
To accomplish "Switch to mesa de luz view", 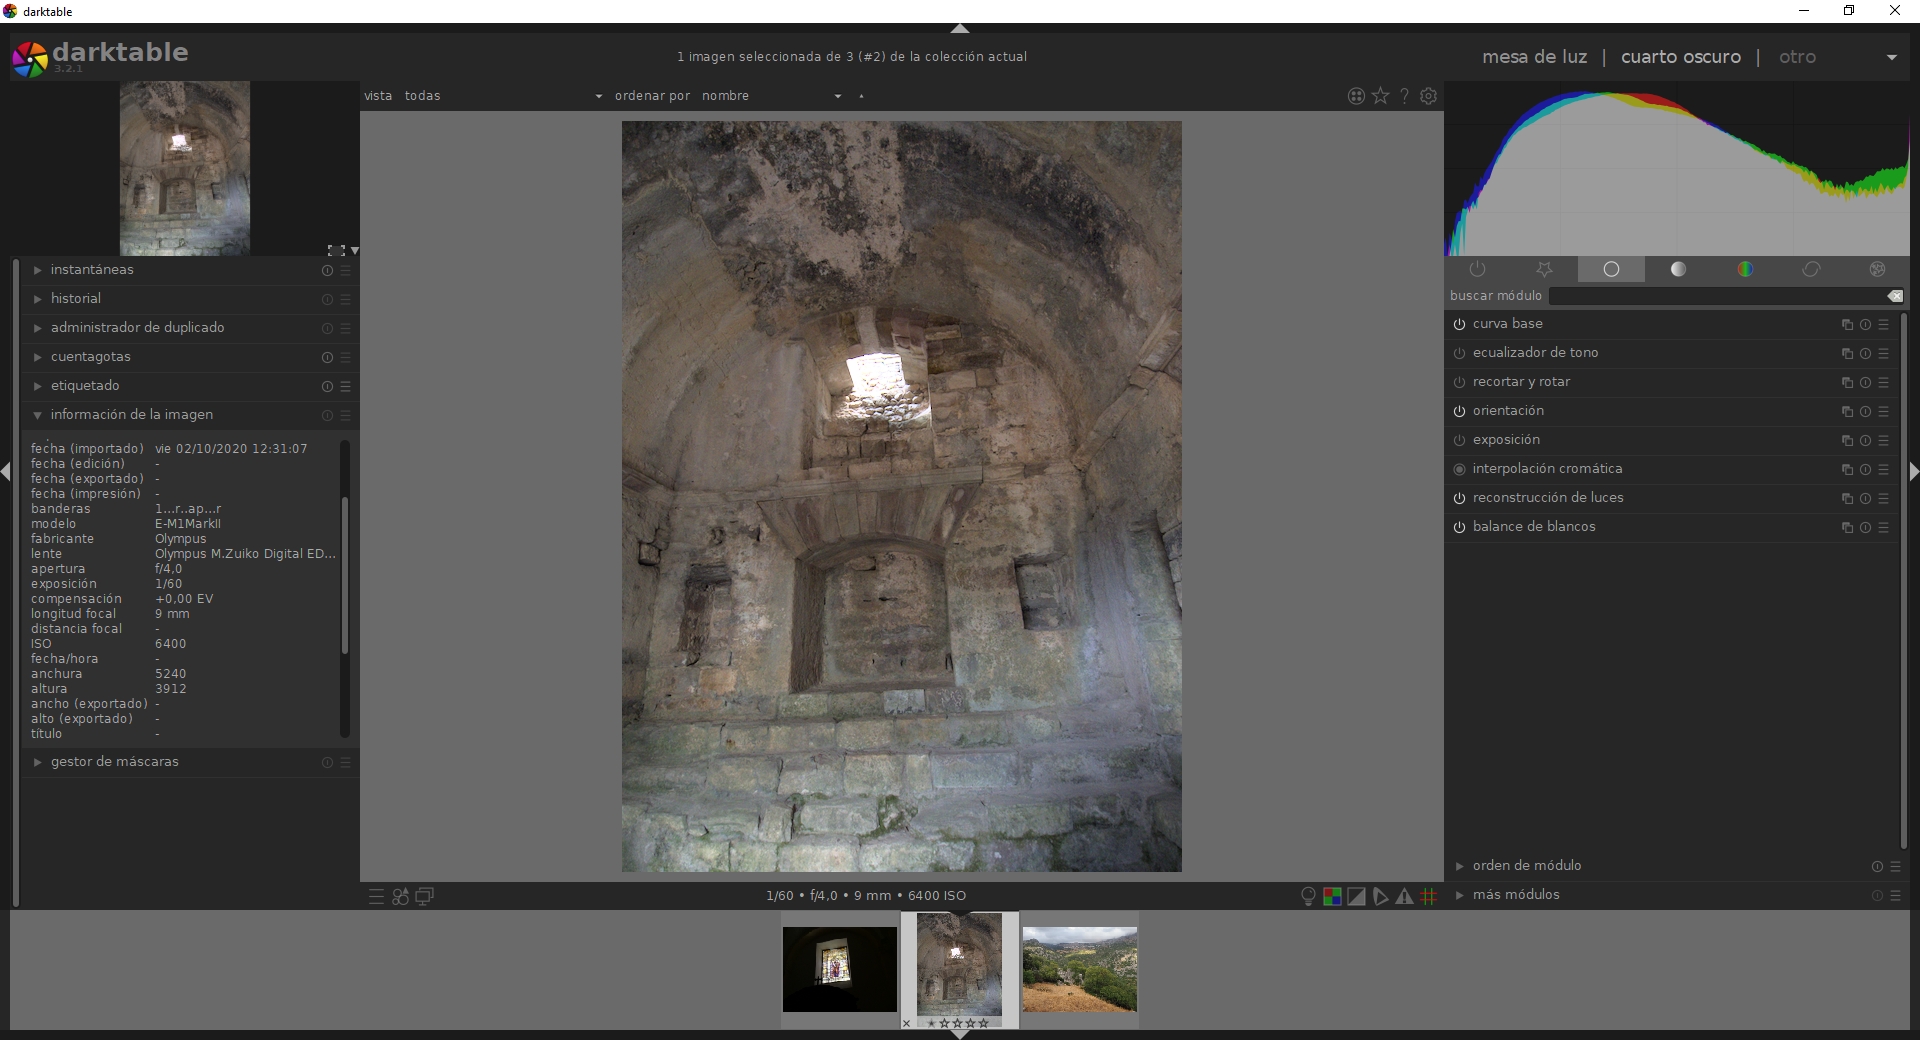I will pos(1534,57).
